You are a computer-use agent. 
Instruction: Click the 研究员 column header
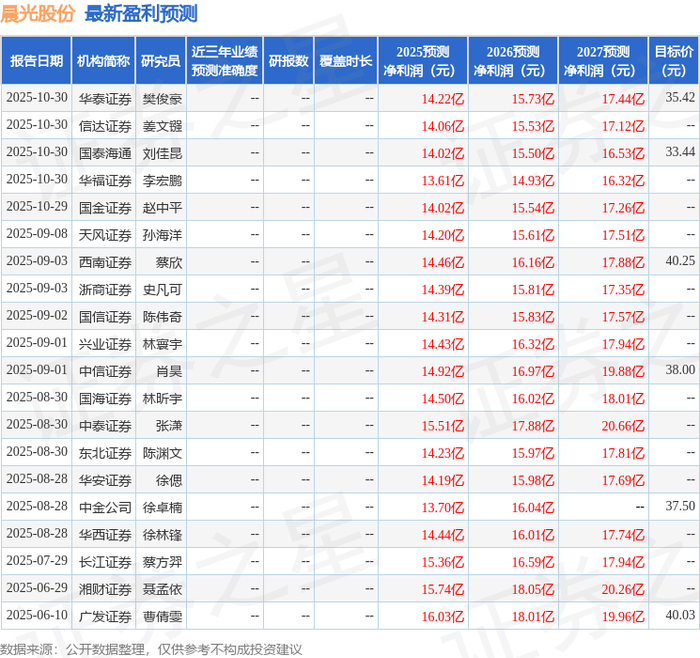tap(160, 61)
